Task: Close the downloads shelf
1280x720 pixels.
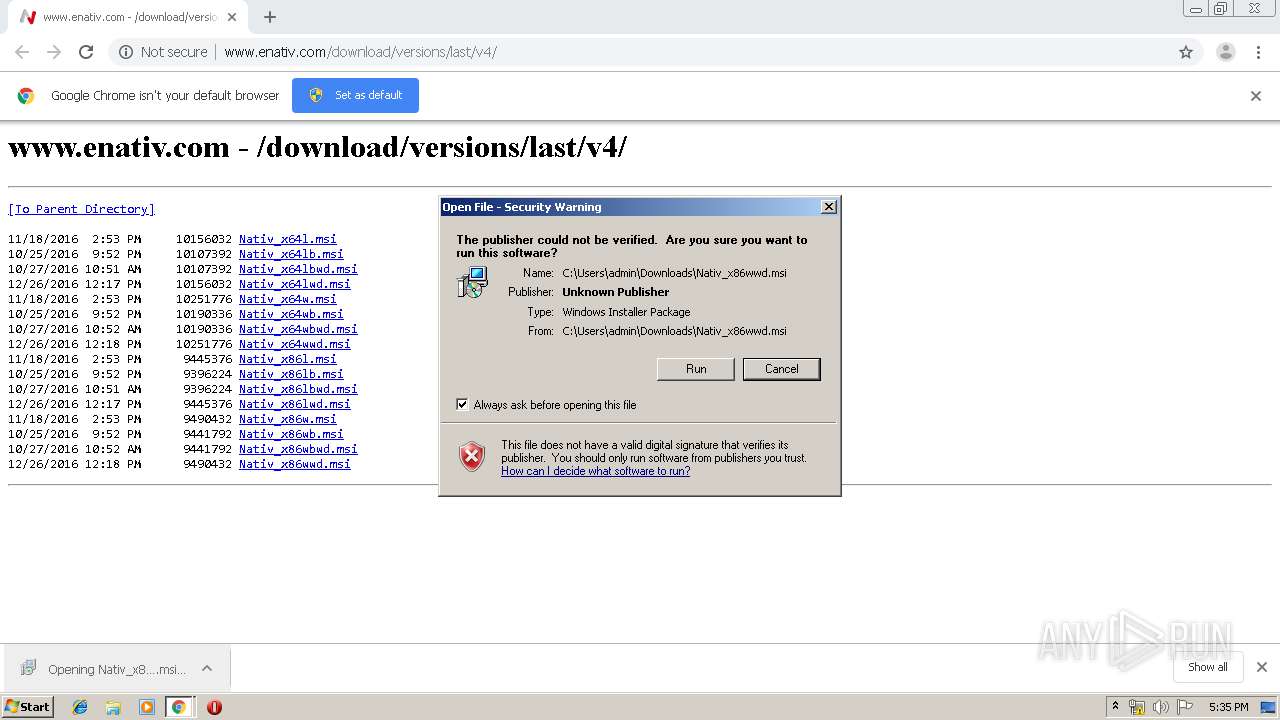Action: coord(1261,667)
